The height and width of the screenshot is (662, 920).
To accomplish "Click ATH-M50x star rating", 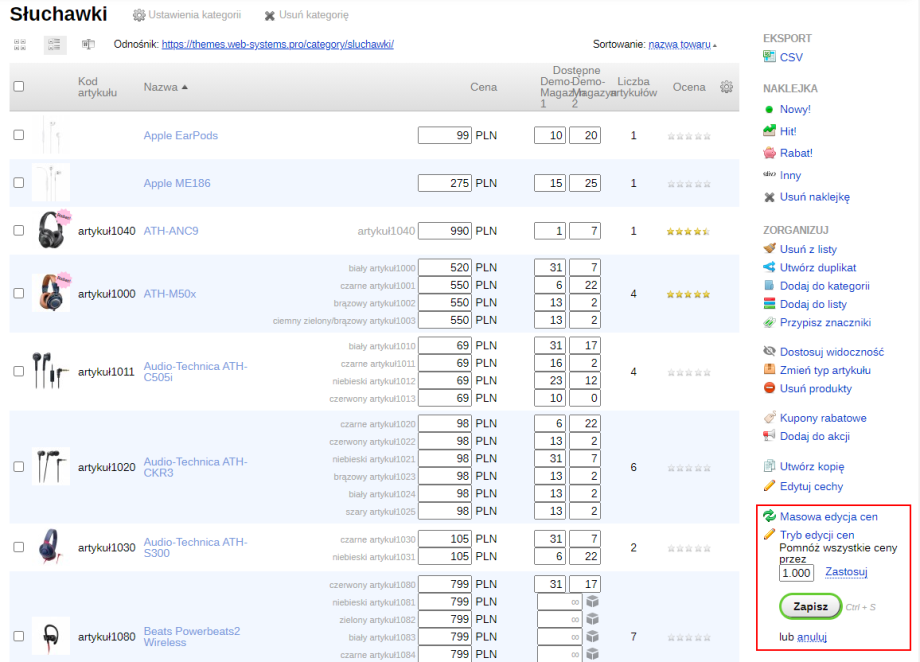I will click(689, 294).
